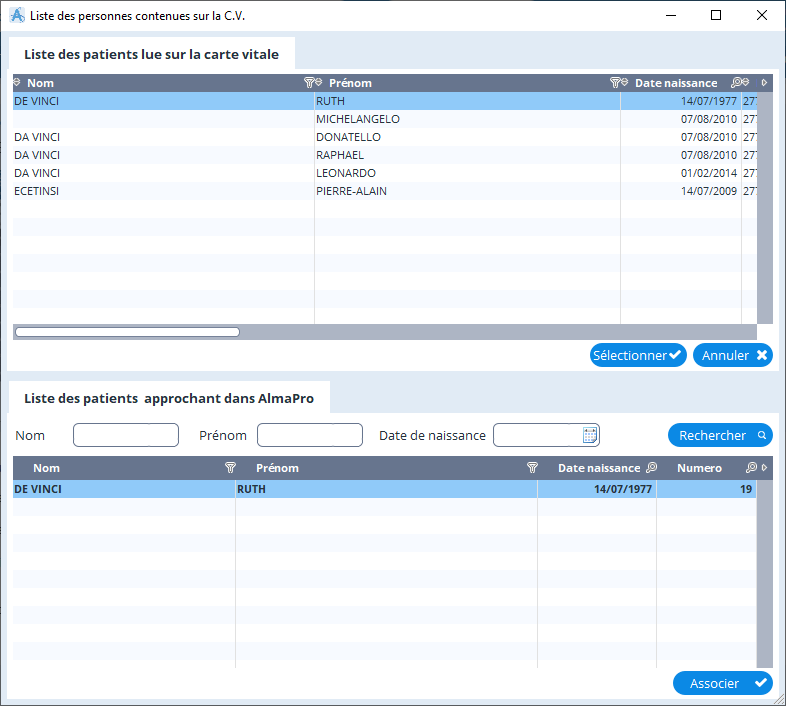Screen dimensions: 786x706
Task: Open the calendar picker for Date de naissance
Action: click(x=590, y=435)
